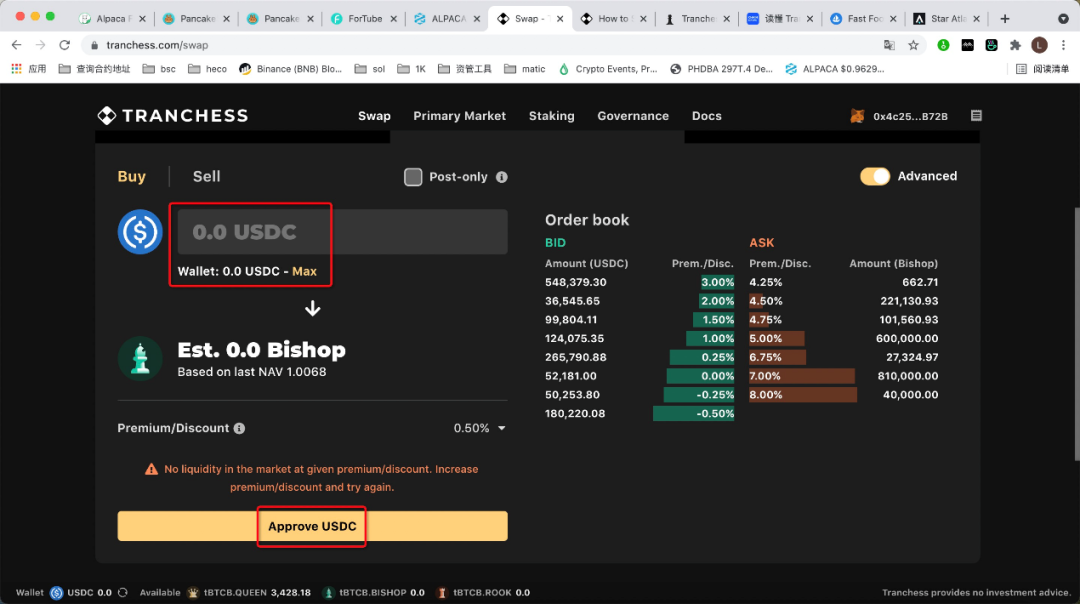This screenshot has height=604, width=1080.
Task: Click the Max wallet amount link
Action: (x=304, y=271)
